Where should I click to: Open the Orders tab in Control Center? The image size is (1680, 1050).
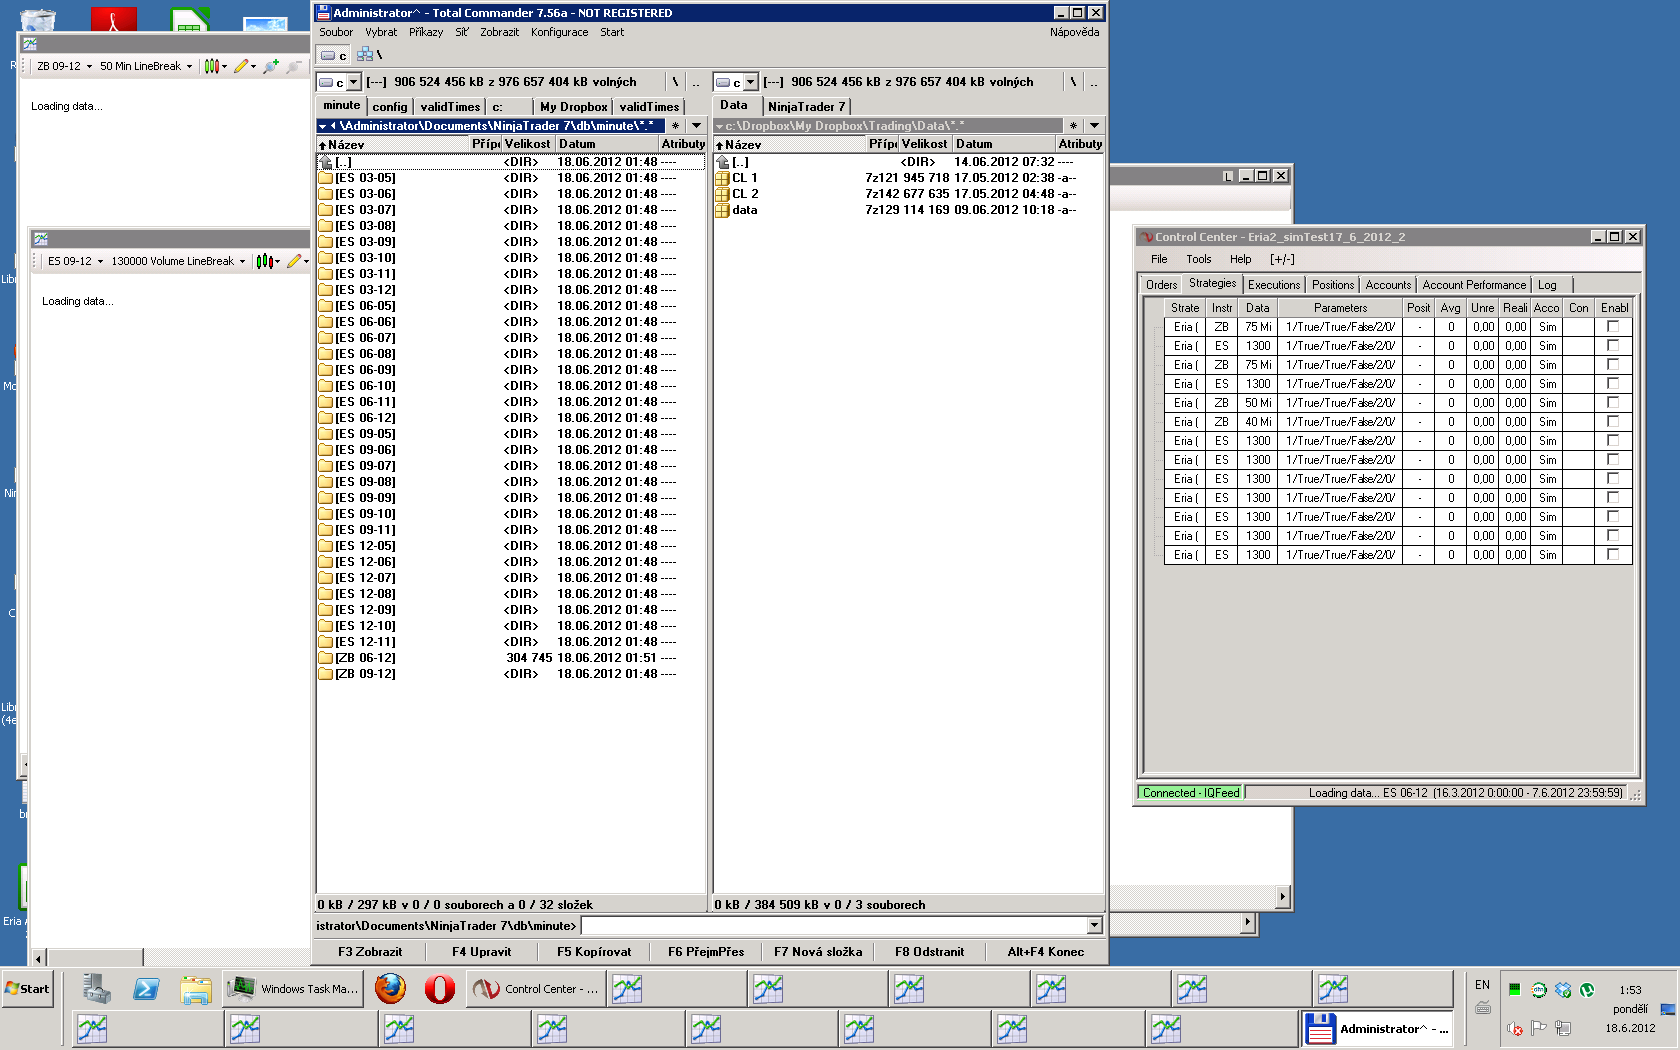tap(1161, 285)
